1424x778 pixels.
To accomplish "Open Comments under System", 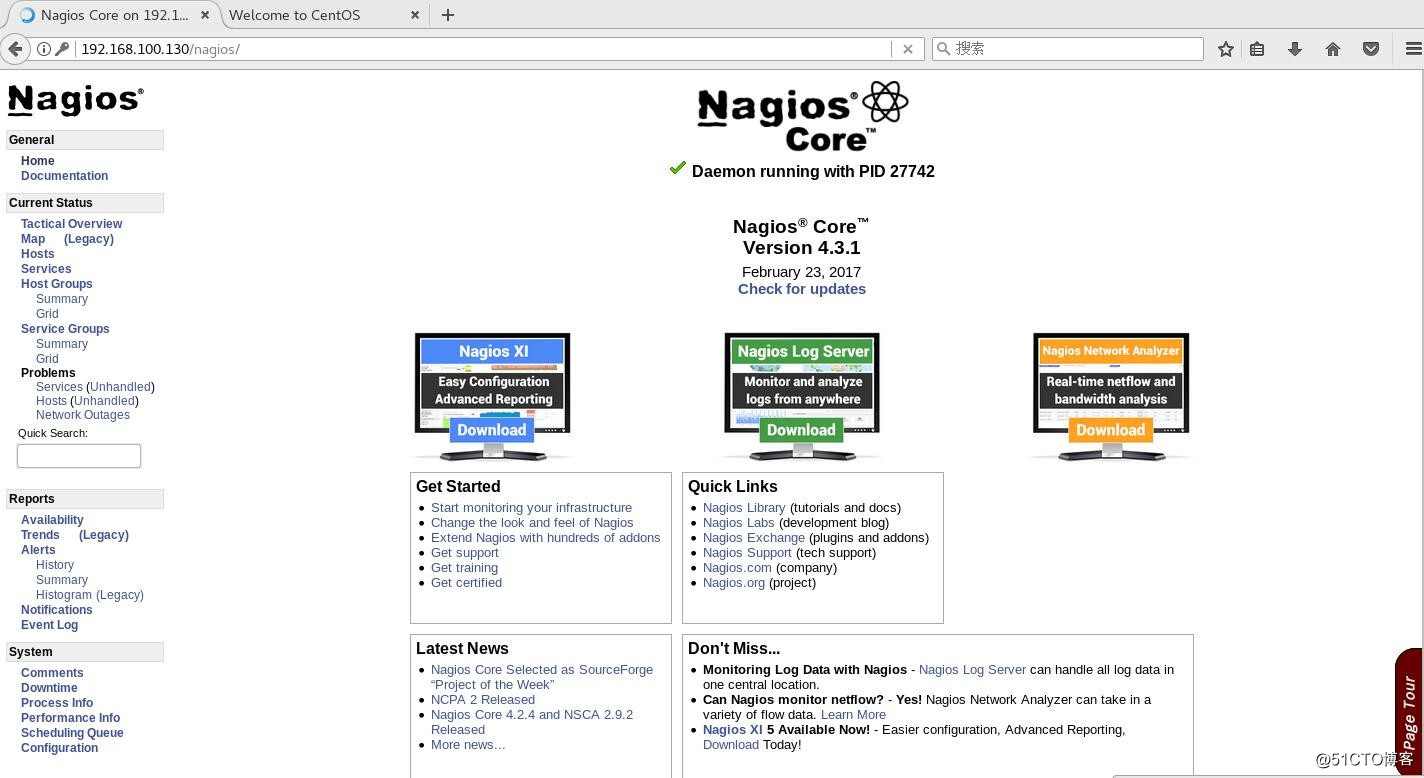I will 52,673.
